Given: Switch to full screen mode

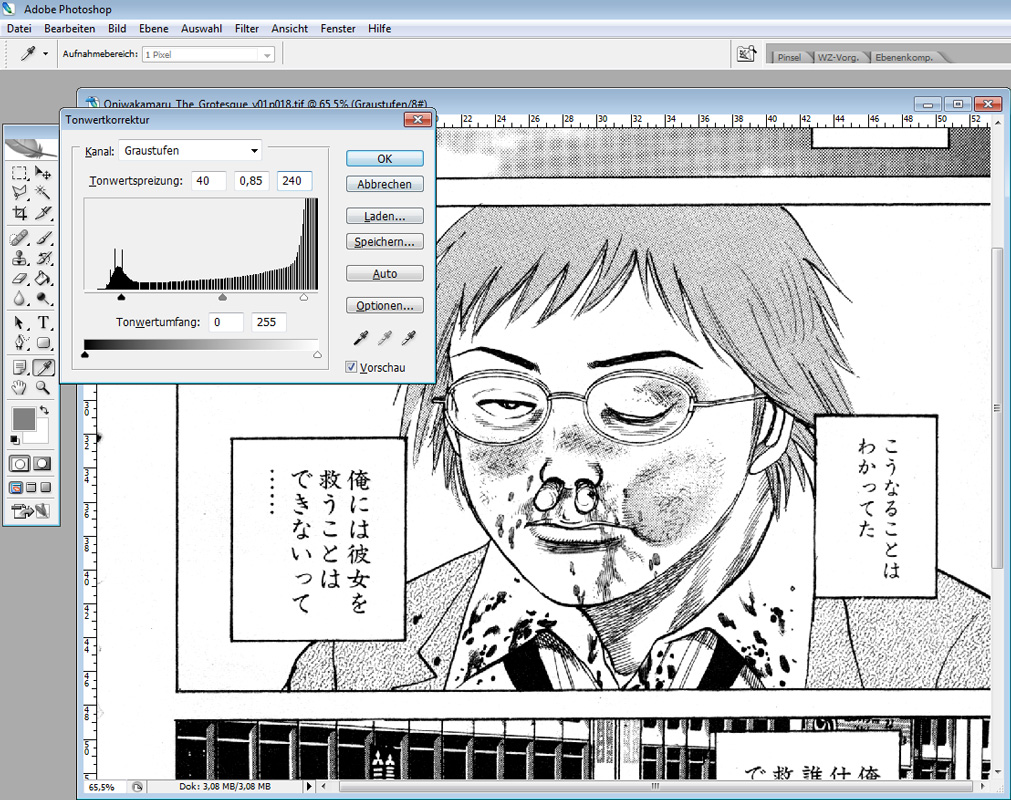Looking at the screenshot, I should 45,487.
